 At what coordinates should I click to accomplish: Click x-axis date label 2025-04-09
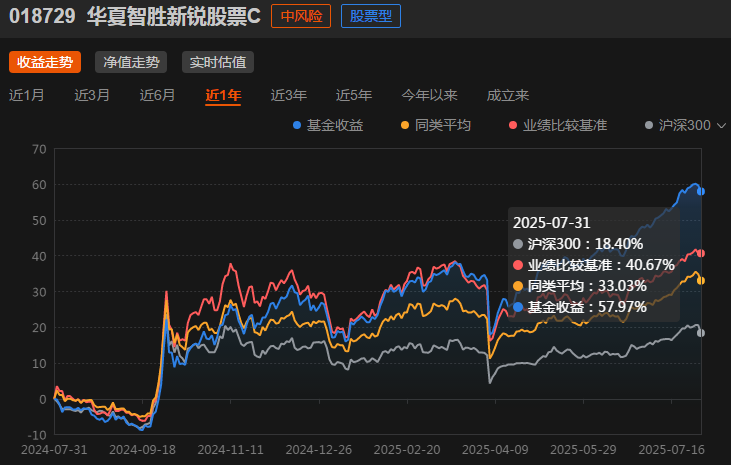pos(495,450)
